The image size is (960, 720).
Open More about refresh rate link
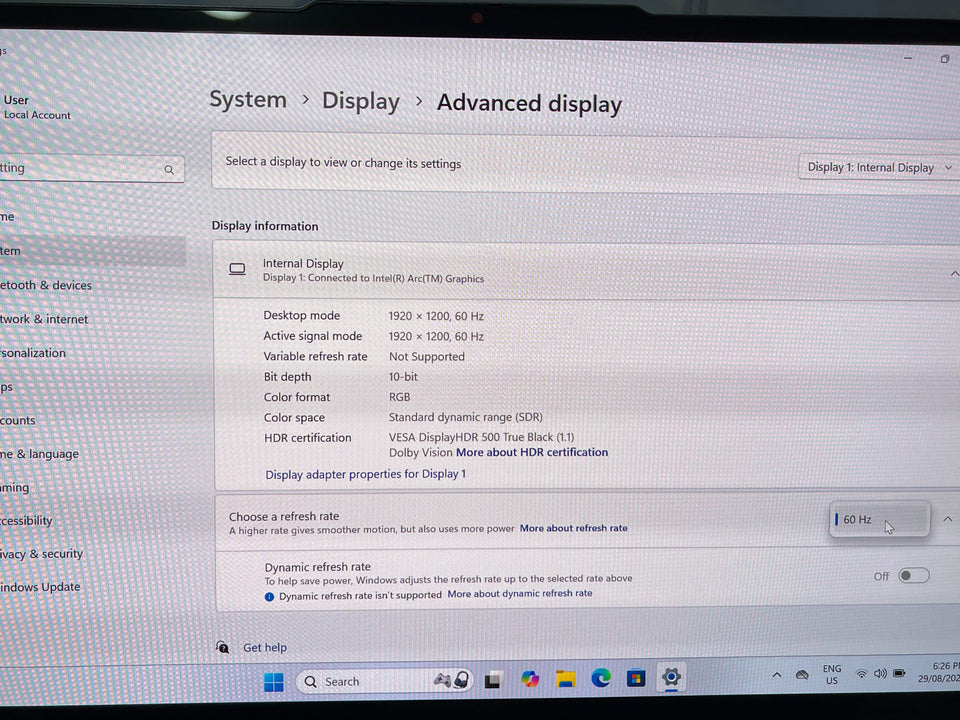coord(574,528)
